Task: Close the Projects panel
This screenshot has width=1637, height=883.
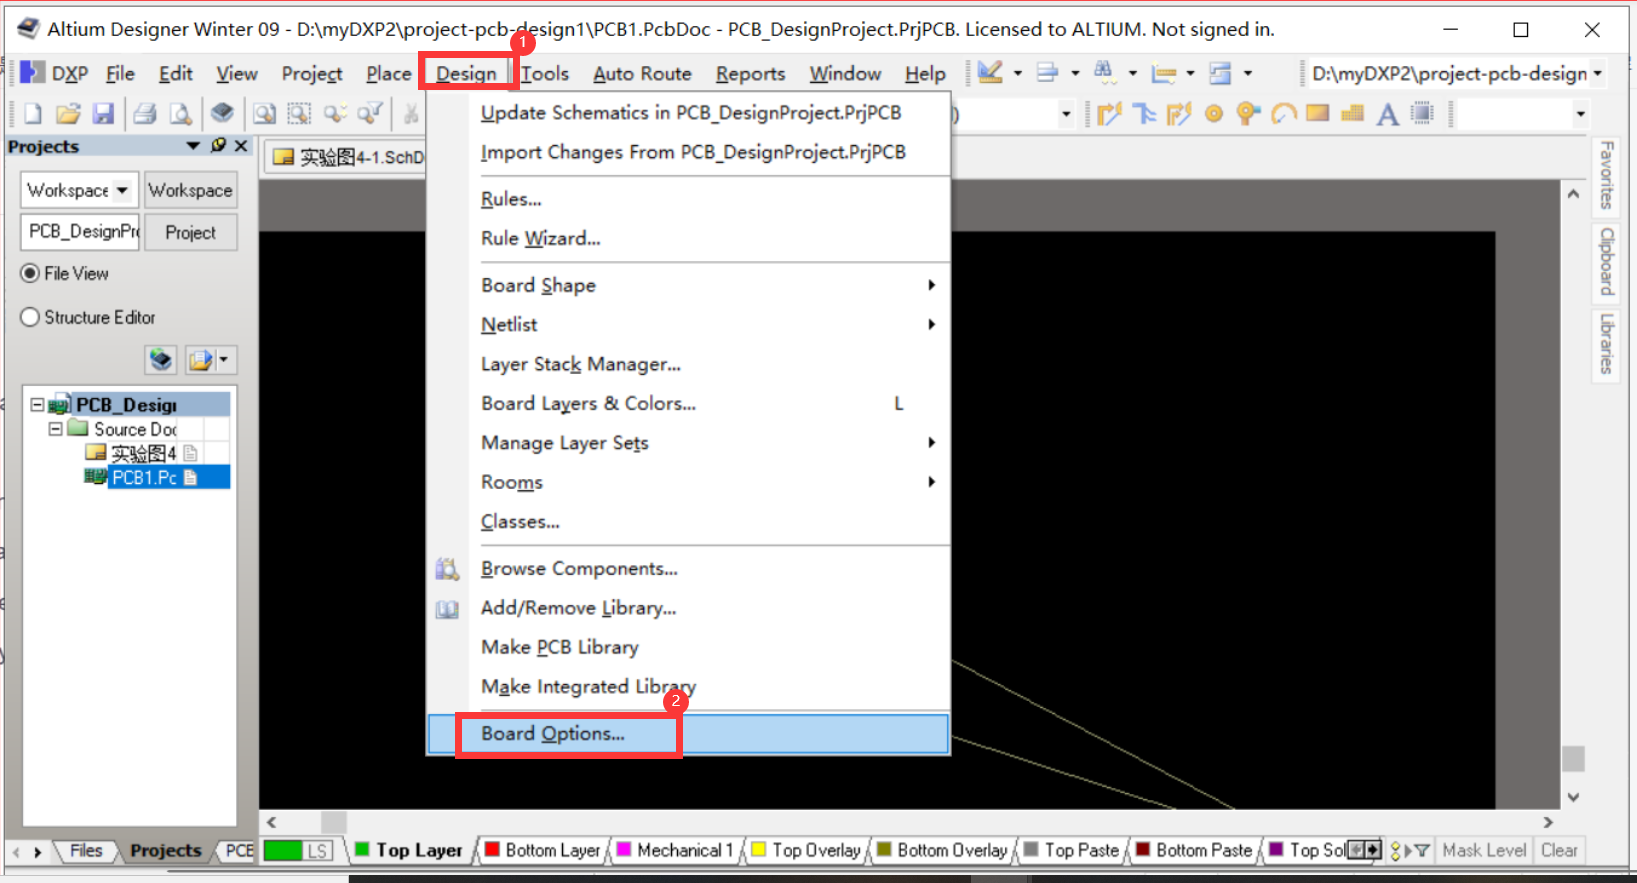Action: [x=241, y=146]
